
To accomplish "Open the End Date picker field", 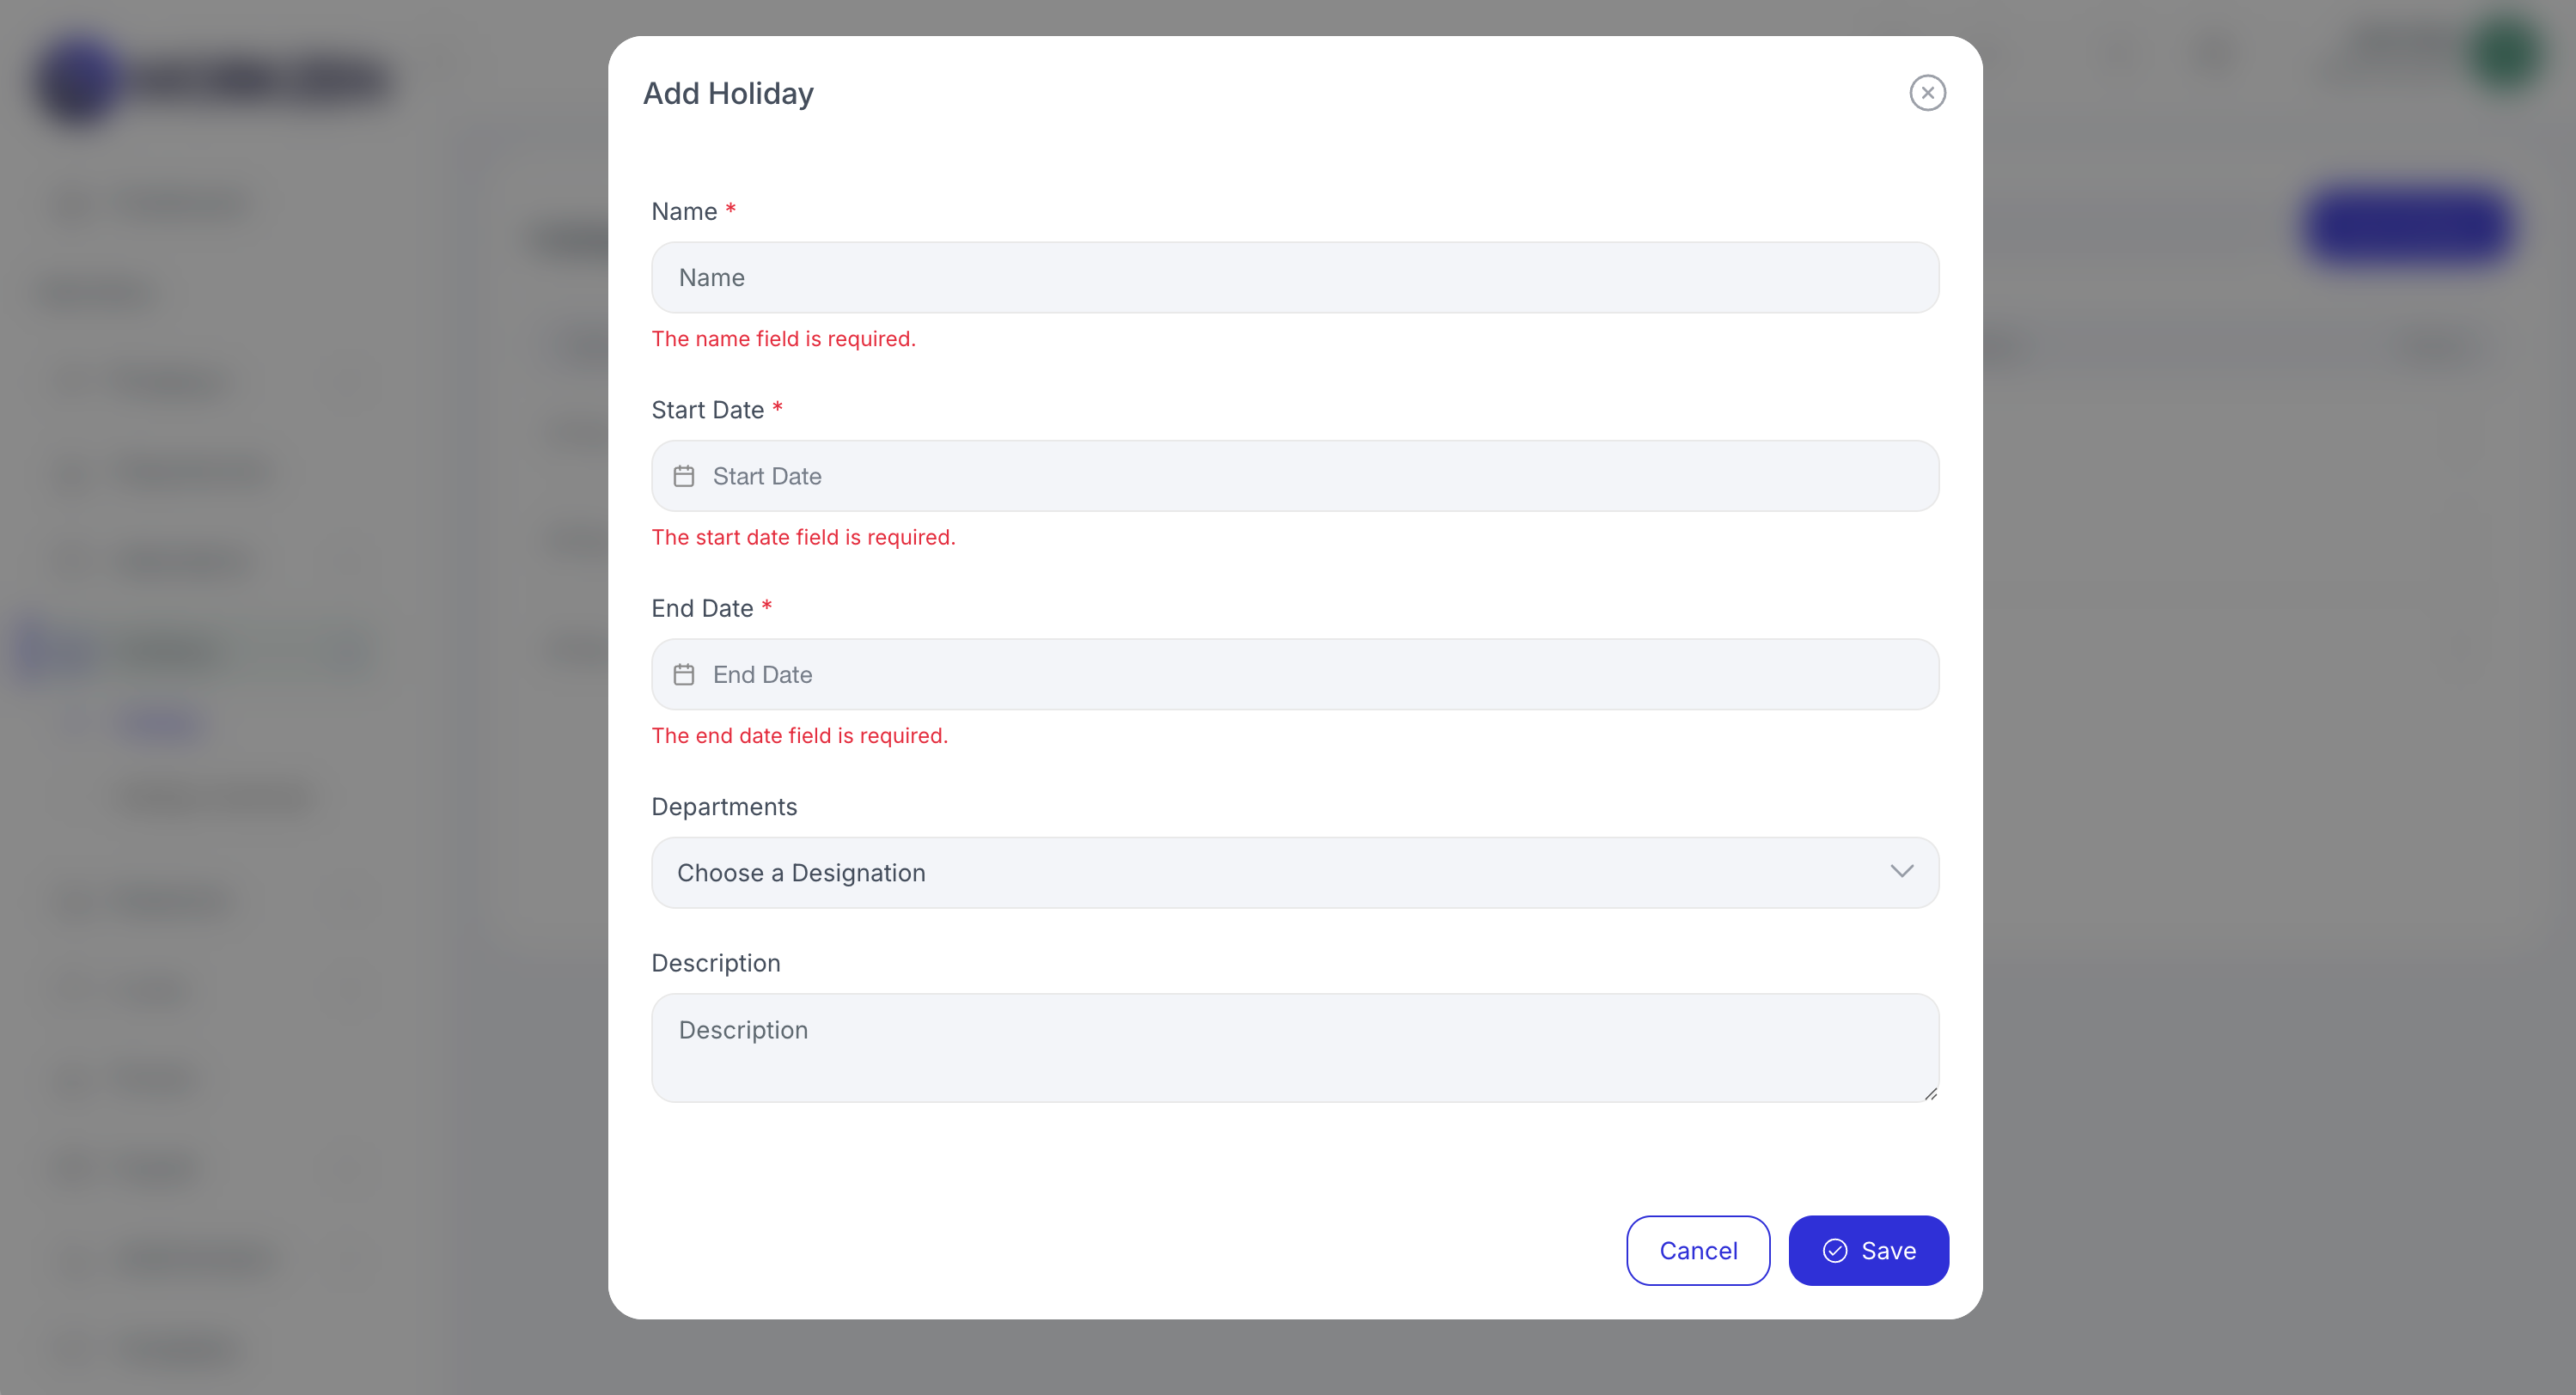I will (1295, 675).
